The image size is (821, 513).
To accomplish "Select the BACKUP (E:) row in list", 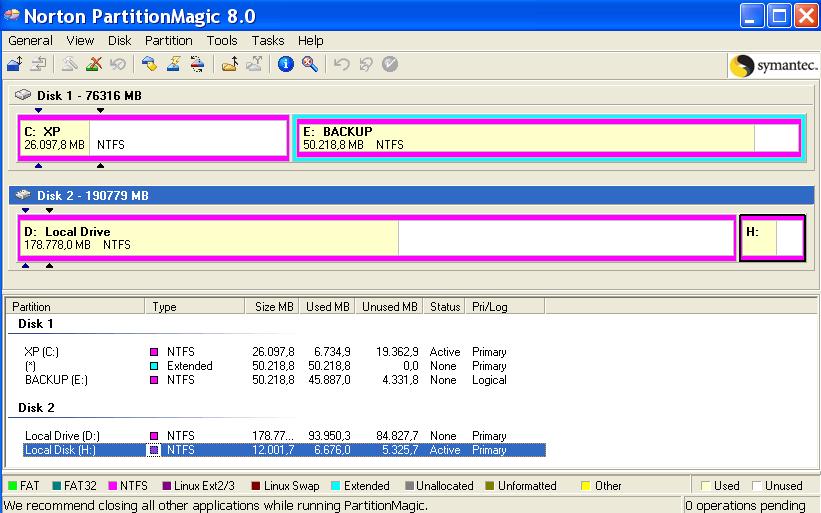I will click(x=58, y=380).
